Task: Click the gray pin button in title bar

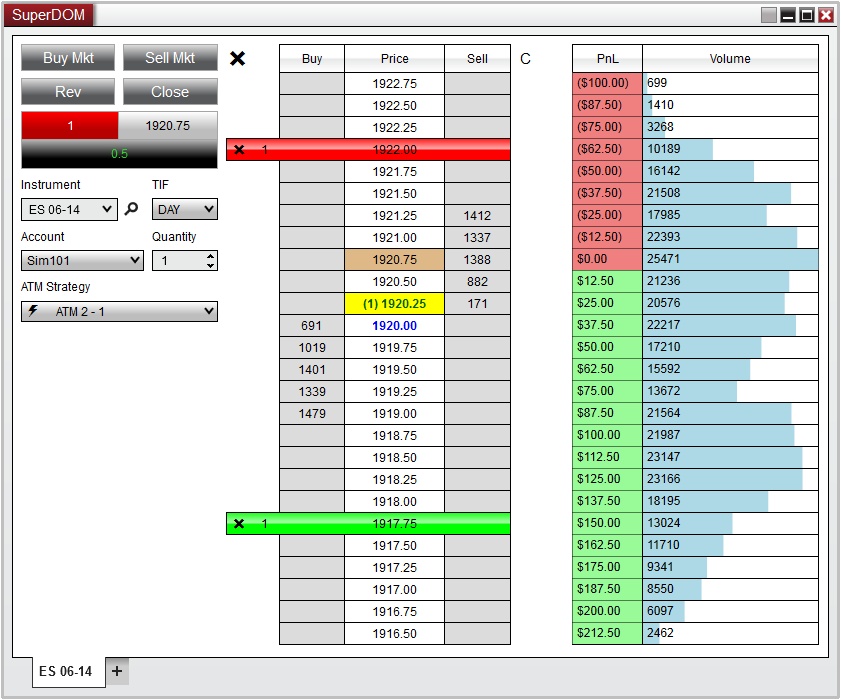Action: point(768,15)
